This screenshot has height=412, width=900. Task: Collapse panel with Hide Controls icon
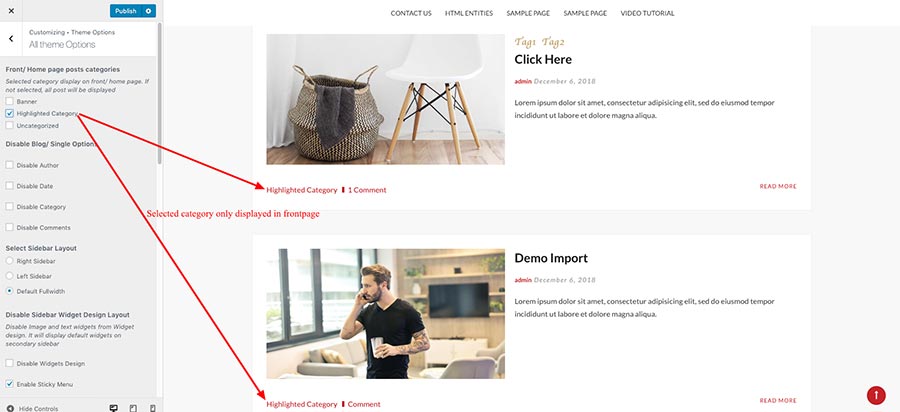coord(10,409)
